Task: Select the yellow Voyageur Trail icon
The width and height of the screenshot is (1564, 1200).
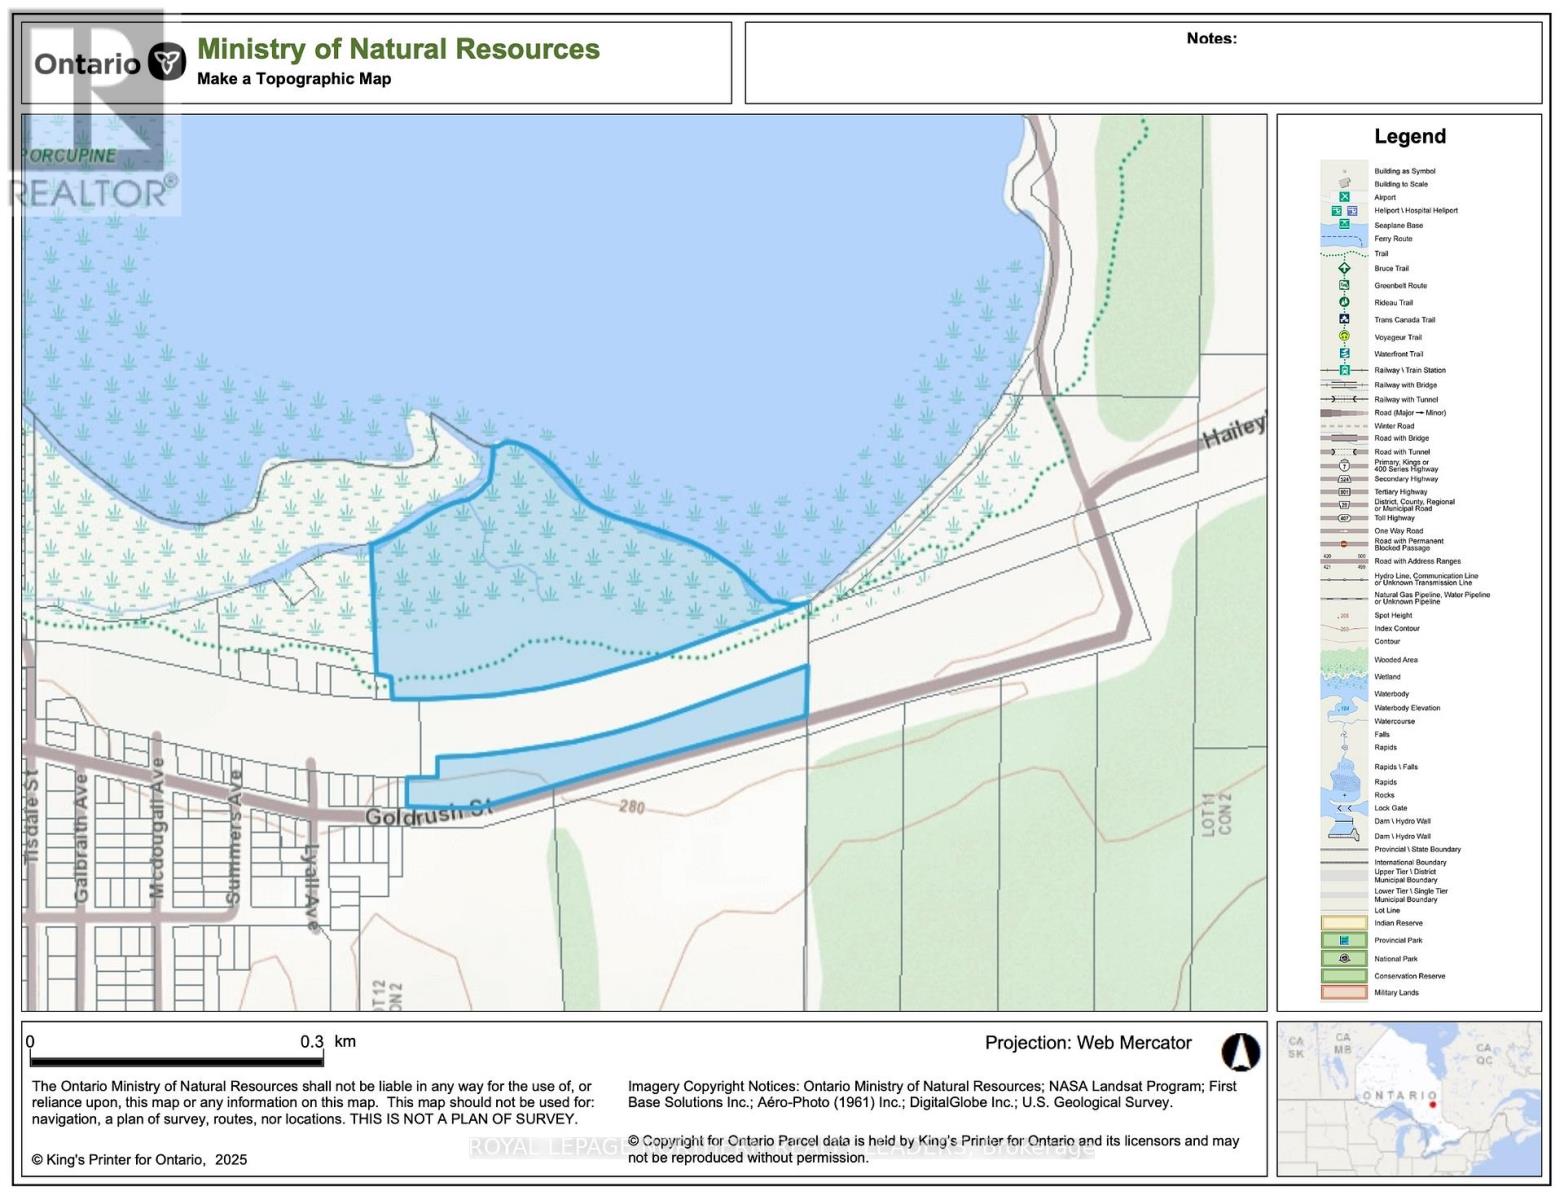Action: pos(1344,336)
